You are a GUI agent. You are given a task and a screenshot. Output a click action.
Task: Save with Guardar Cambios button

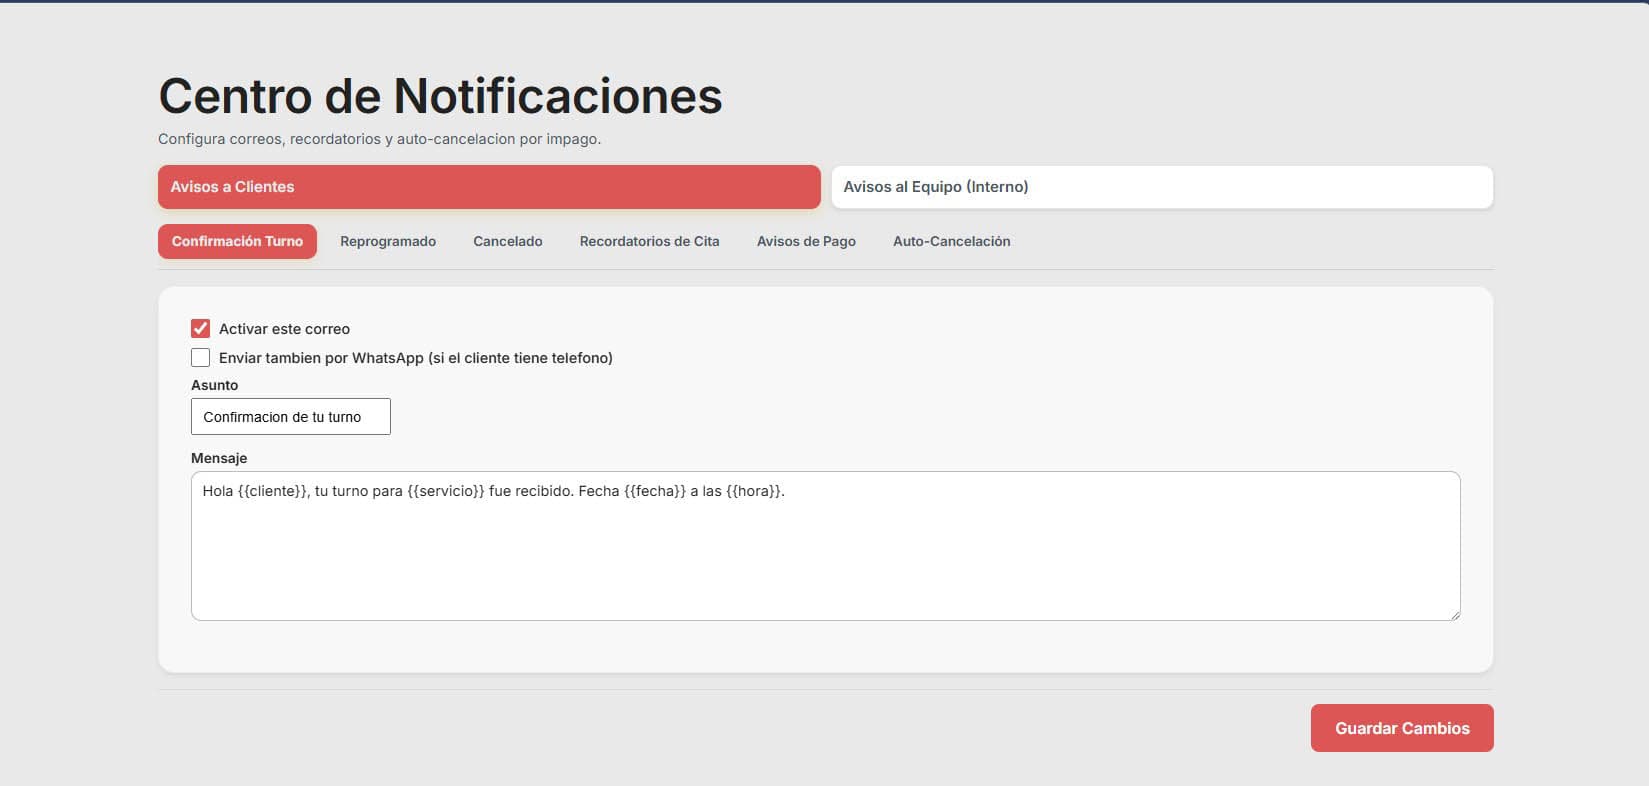pos(1402,728)
